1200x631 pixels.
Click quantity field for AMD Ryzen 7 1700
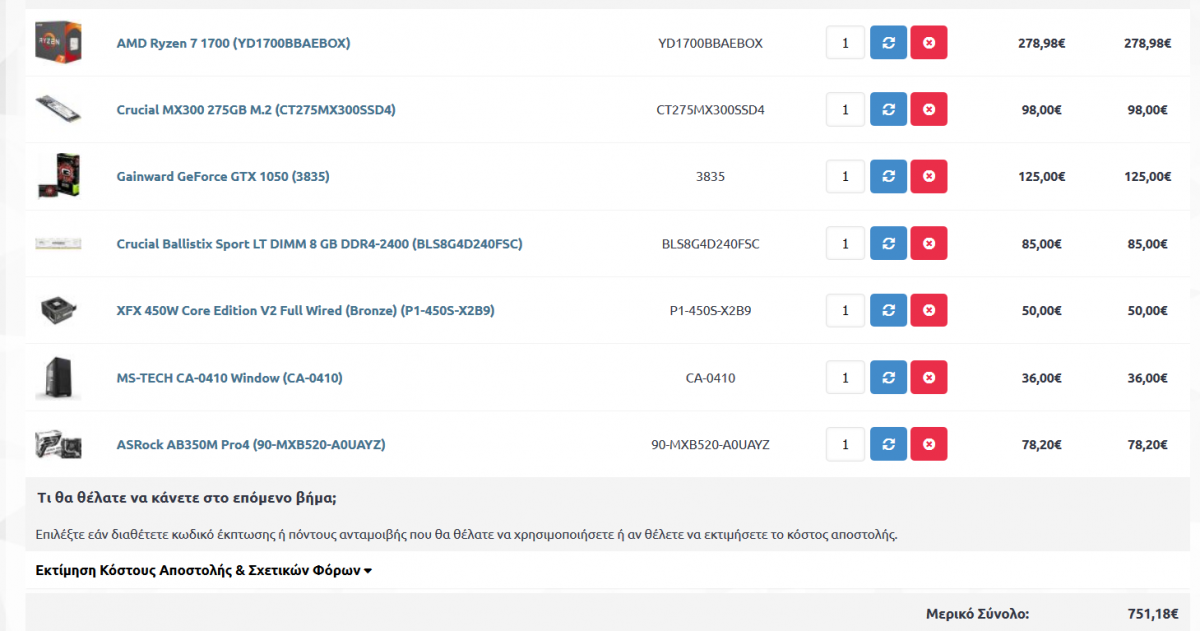tap(846, 43)
